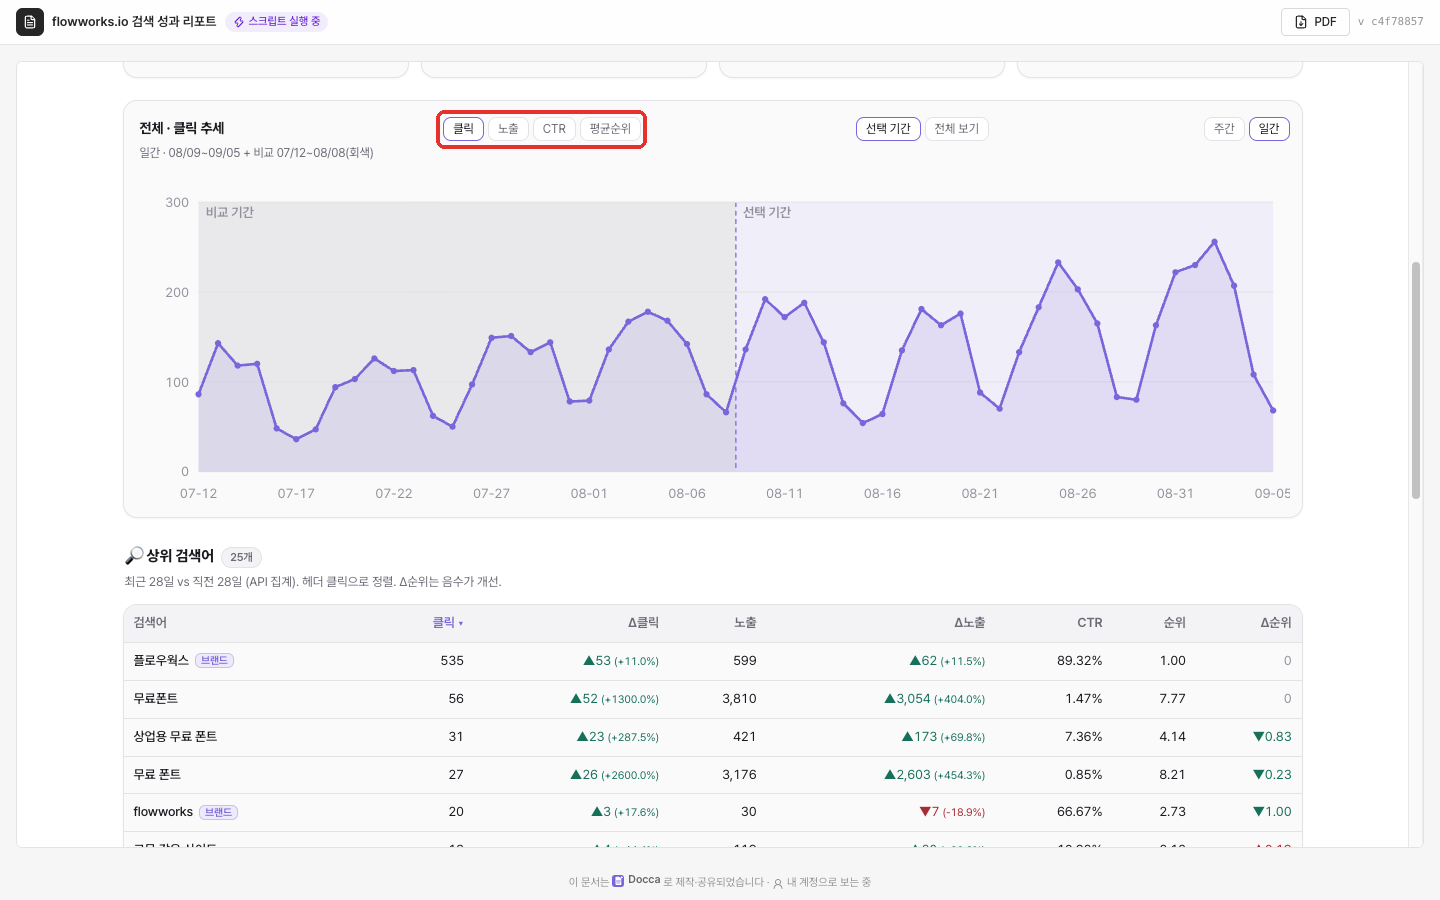Sort table by CTR column header
Viewport: 1440px width, 900px height.
(x=1090, y=623)
